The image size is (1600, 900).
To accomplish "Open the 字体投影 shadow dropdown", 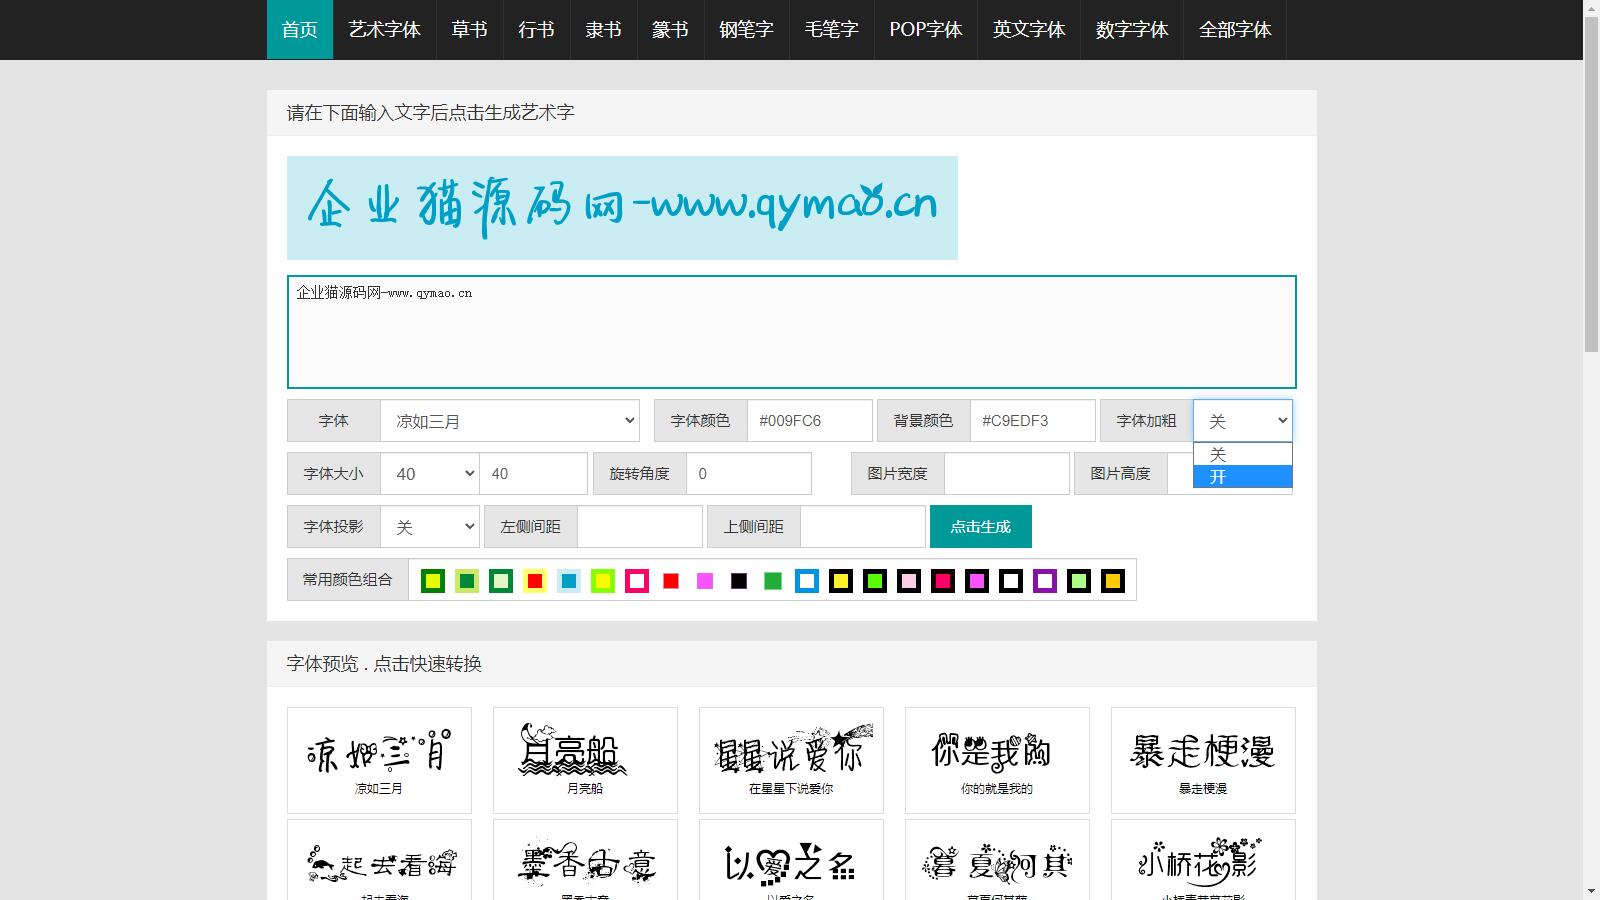I will click(431, 527).
